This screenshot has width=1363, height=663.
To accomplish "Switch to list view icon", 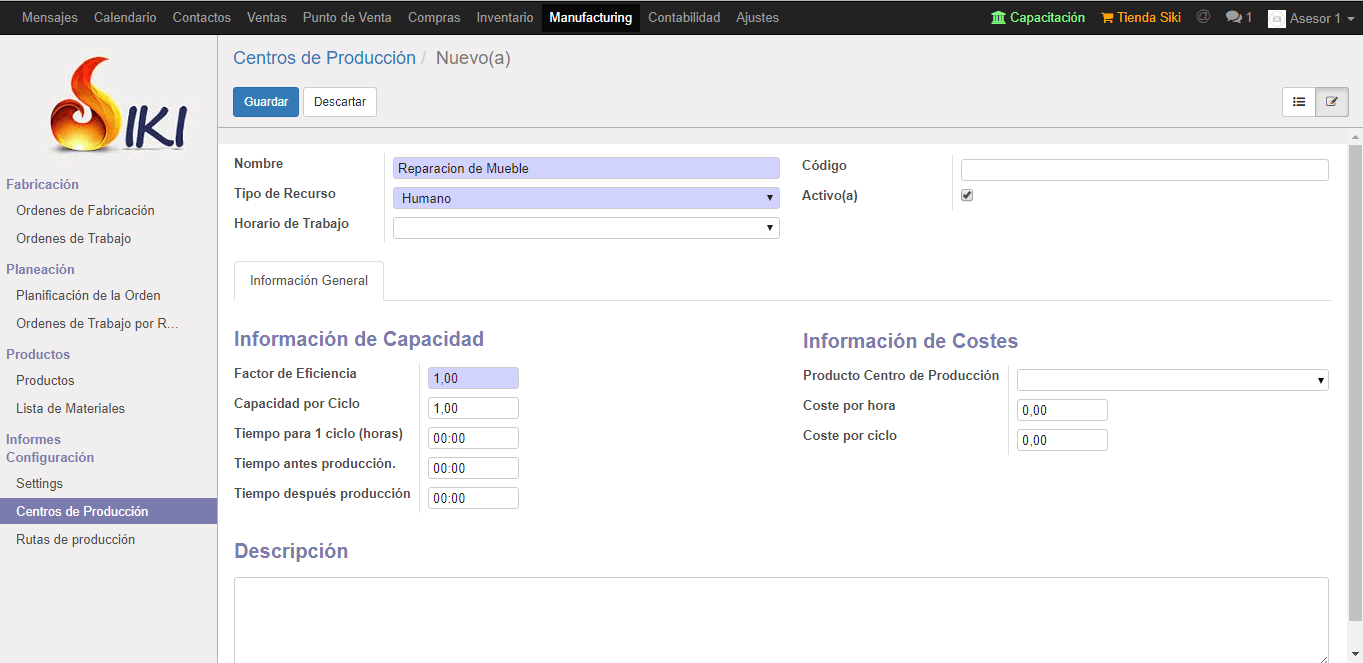I will click(1299, 102).
